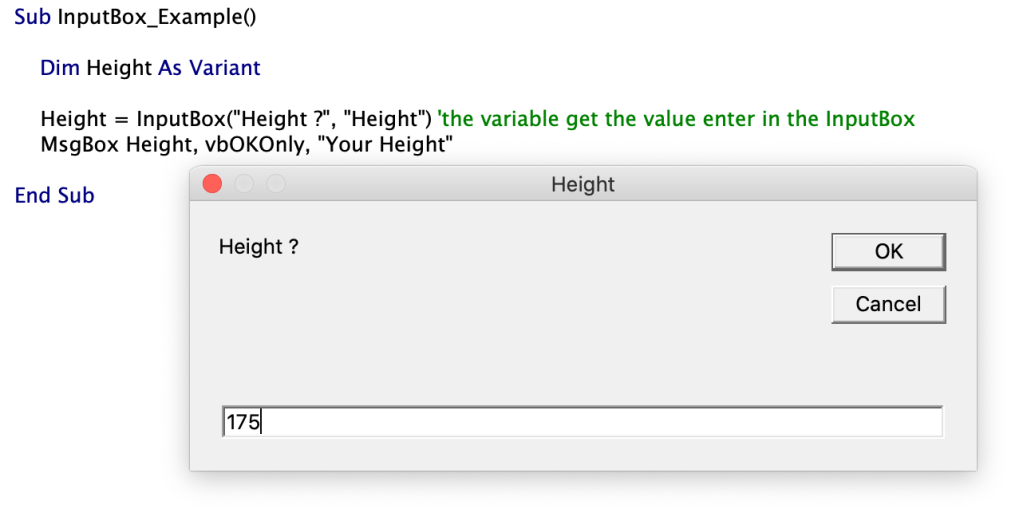Click the Height dialog title bar
Image resolution: width=1023 pixels, height=509 pixels.
click(583, 184)
